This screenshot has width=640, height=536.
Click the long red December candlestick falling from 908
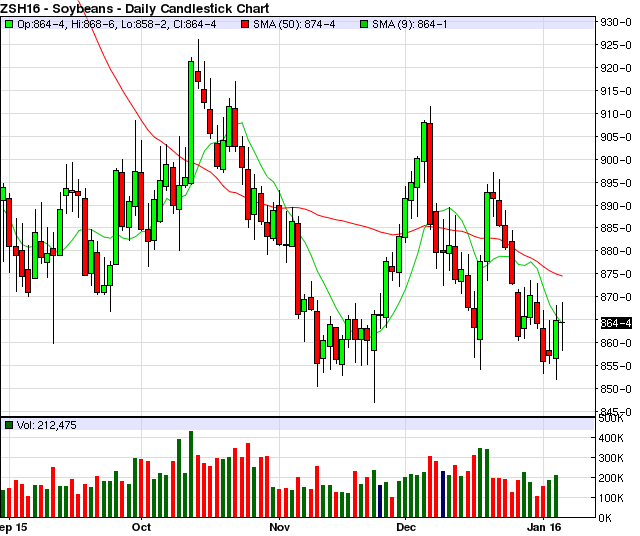click(x=430, y=173)
